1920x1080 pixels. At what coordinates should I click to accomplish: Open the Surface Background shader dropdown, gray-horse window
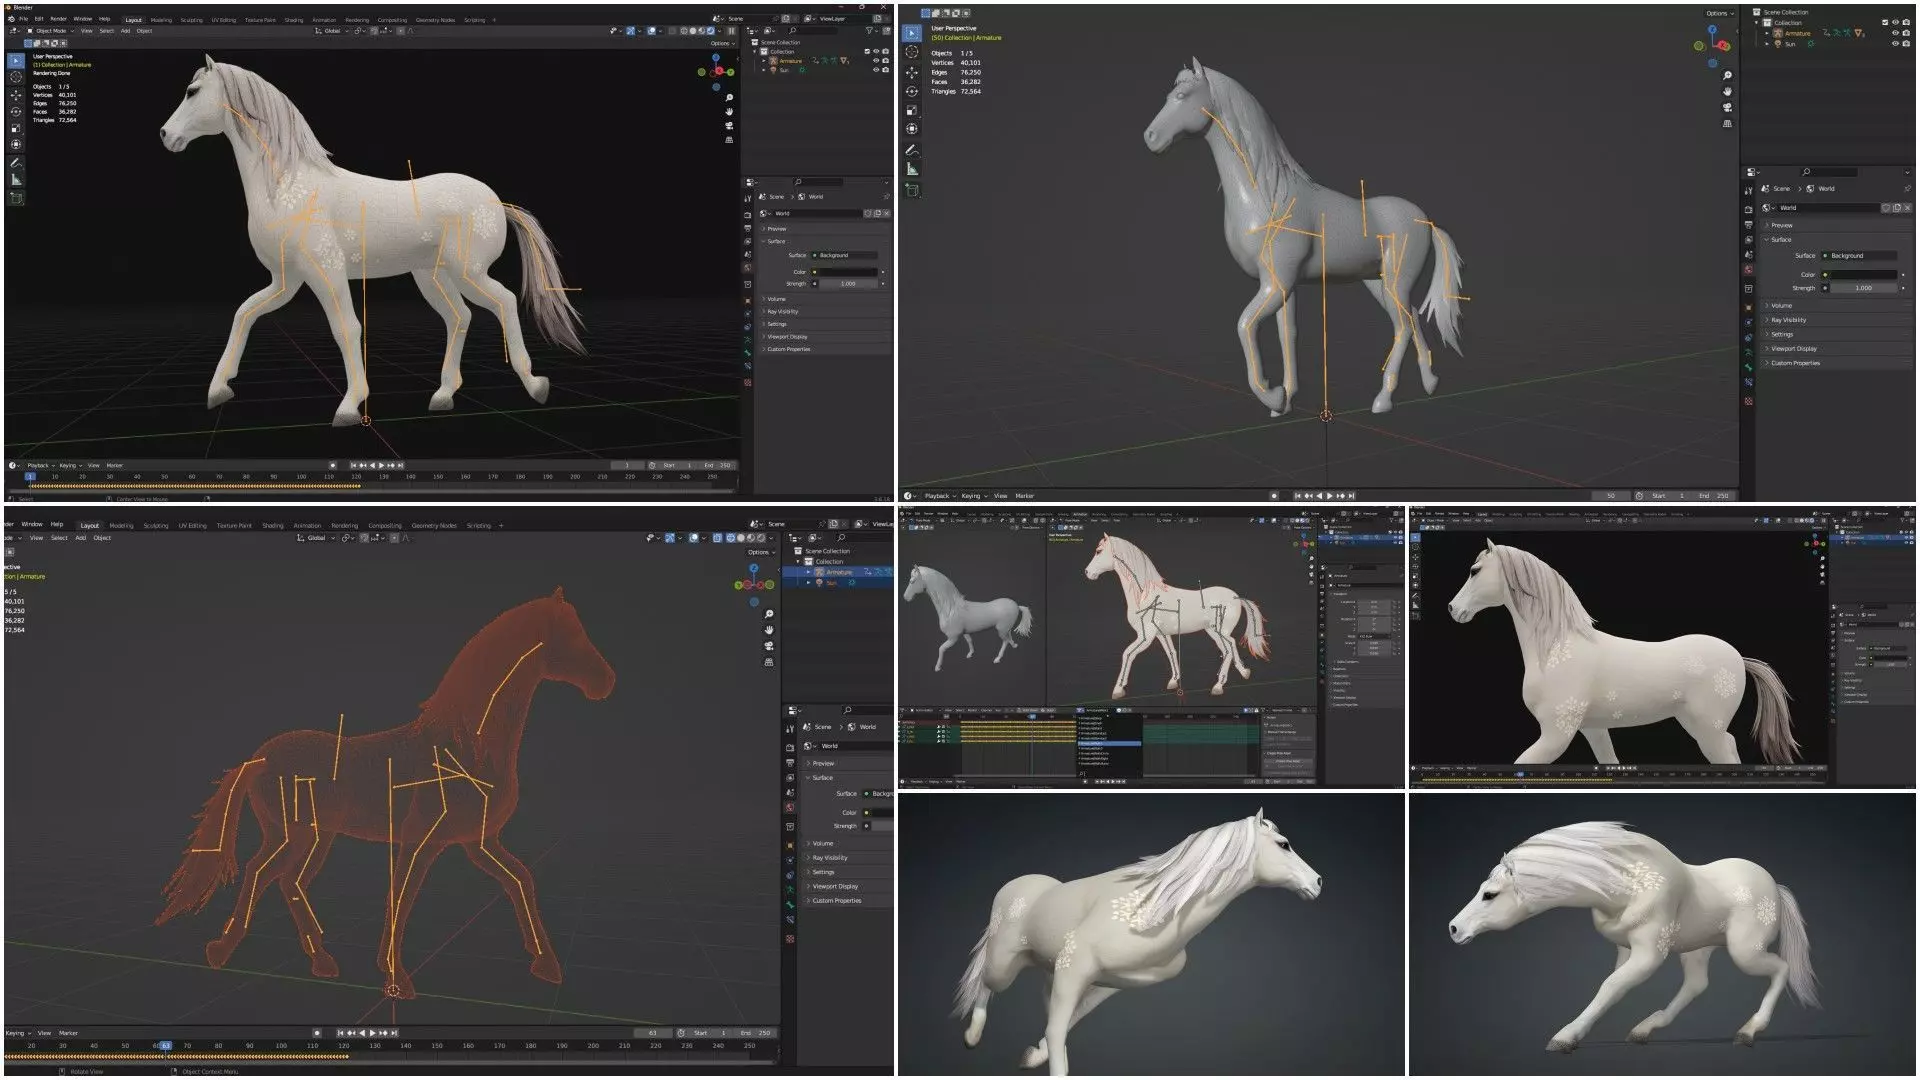(x=1859, y=256)
